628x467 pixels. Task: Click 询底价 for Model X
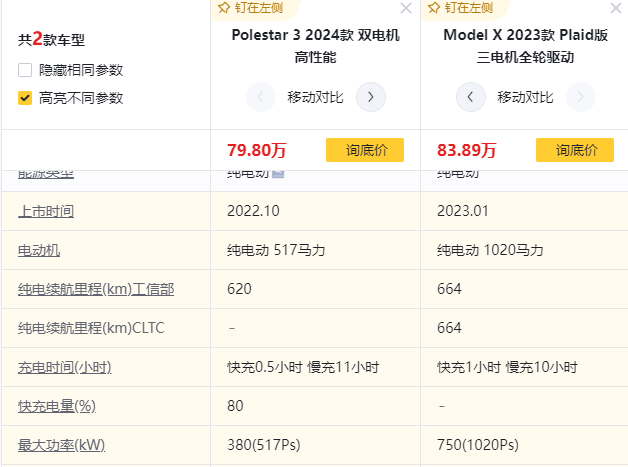coord(575,150)
